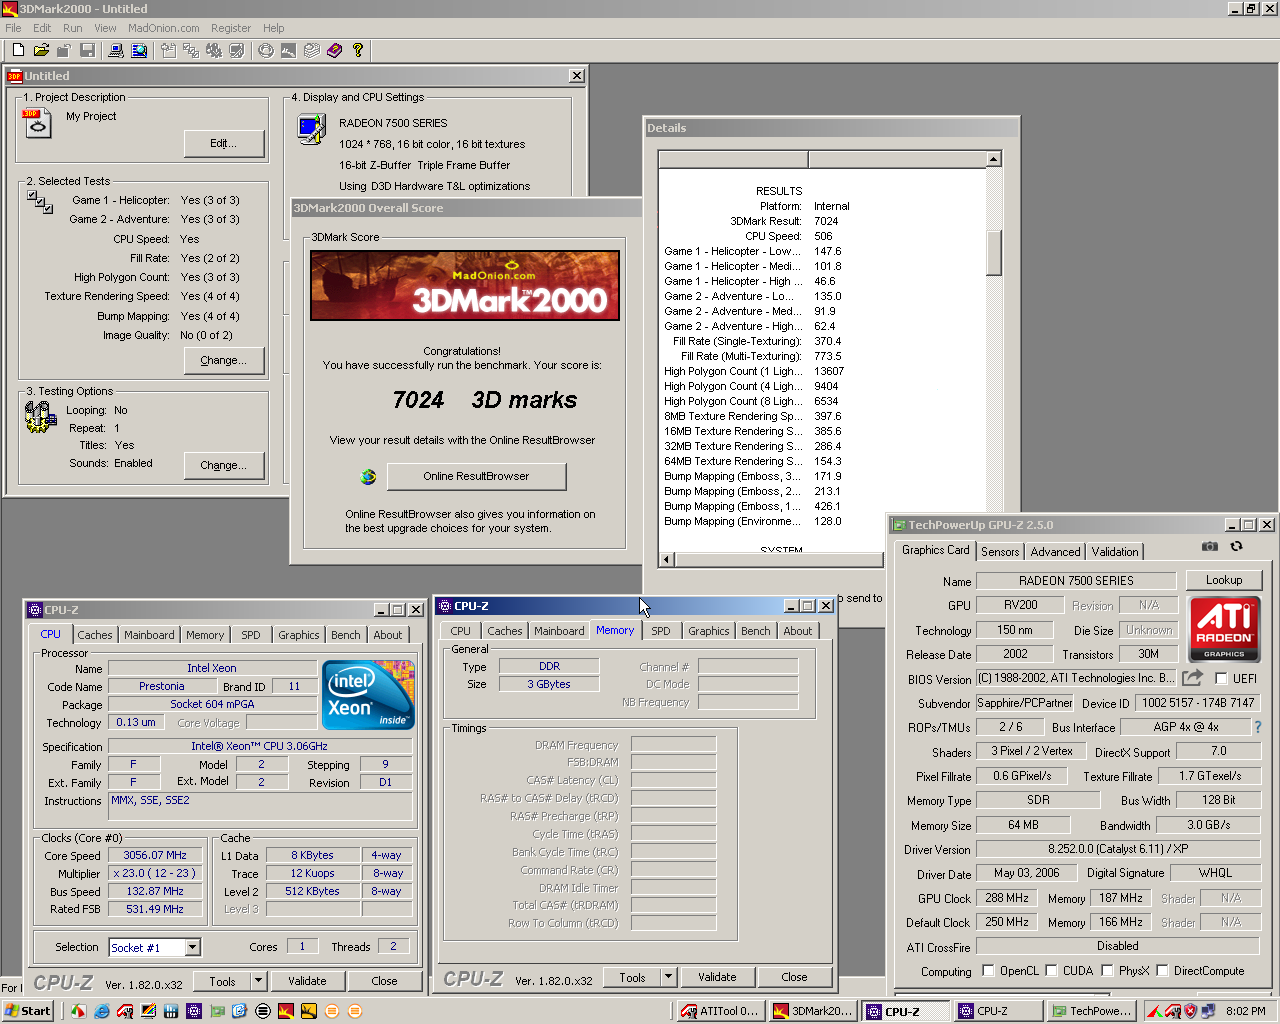The image size is (1280, 1024).
Task: Click the Edit... button in Project Description
Action: tap(224, 143)
